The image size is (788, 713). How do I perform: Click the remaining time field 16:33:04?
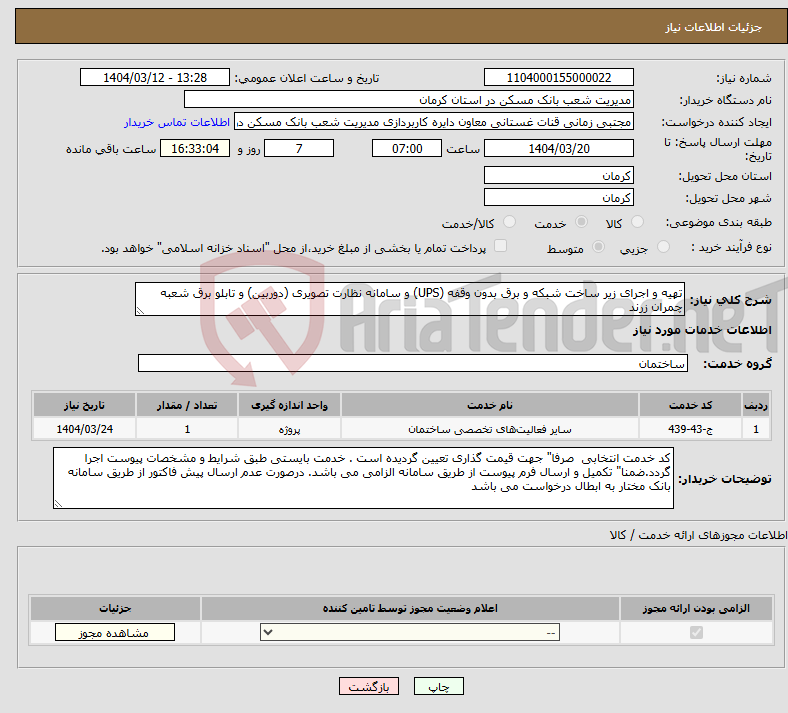pyautogui.click(x=195, y=148)
